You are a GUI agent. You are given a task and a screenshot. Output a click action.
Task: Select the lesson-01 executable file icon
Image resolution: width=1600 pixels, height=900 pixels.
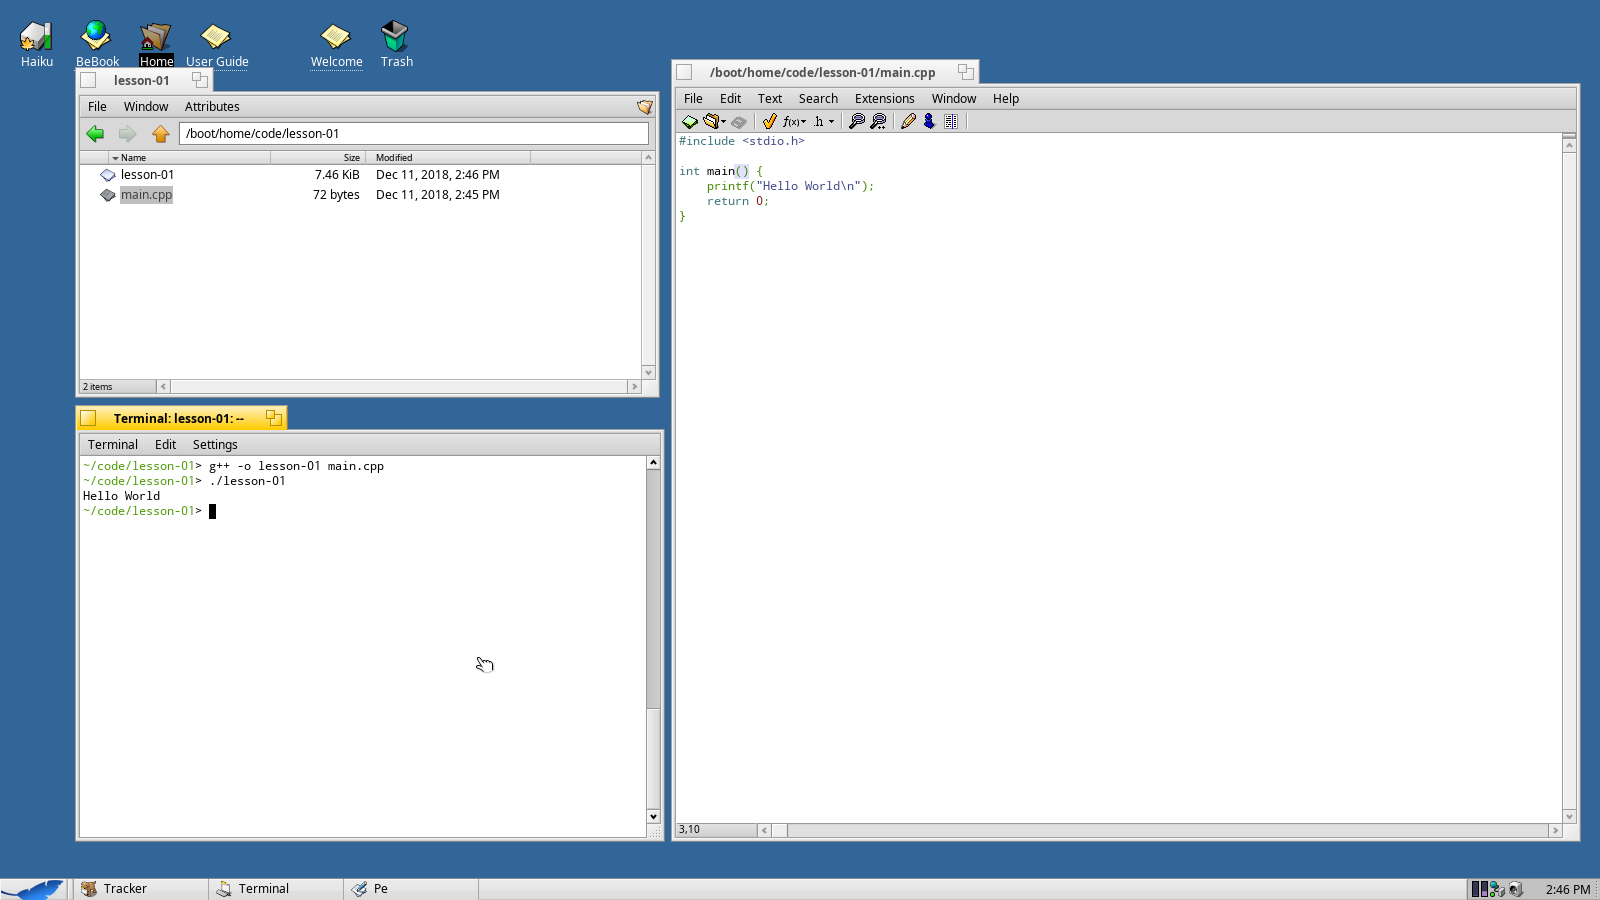tap(108, 175)
